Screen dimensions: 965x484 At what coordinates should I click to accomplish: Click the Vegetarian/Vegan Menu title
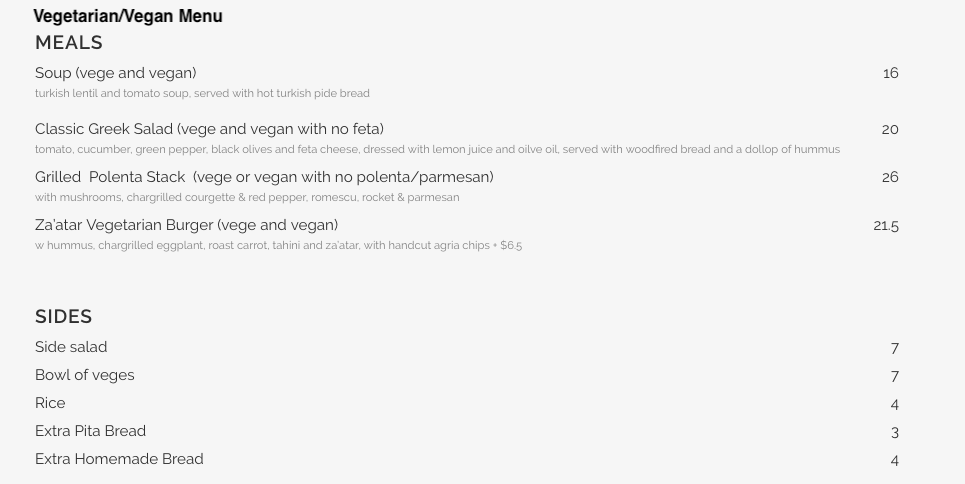point(128,16)
